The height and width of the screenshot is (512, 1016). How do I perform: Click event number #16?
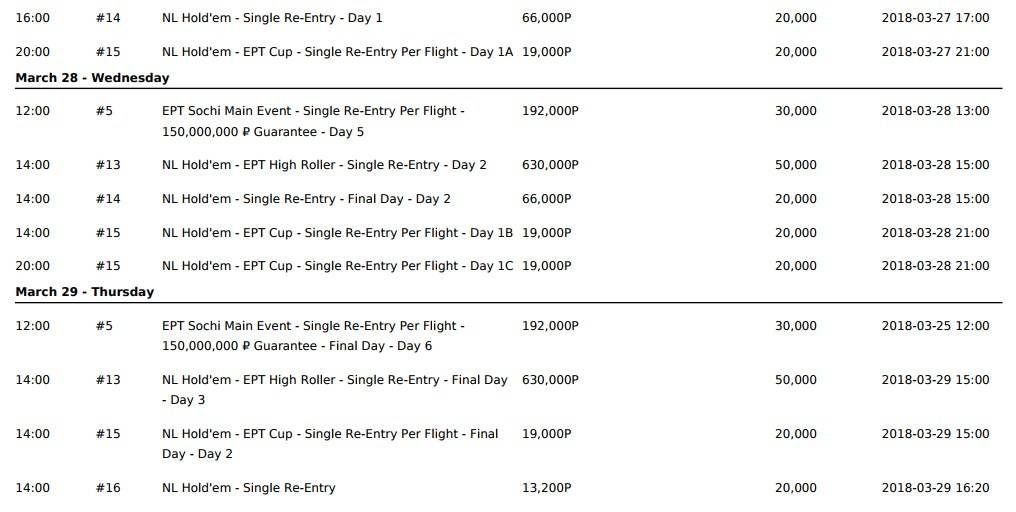(108, 488)
